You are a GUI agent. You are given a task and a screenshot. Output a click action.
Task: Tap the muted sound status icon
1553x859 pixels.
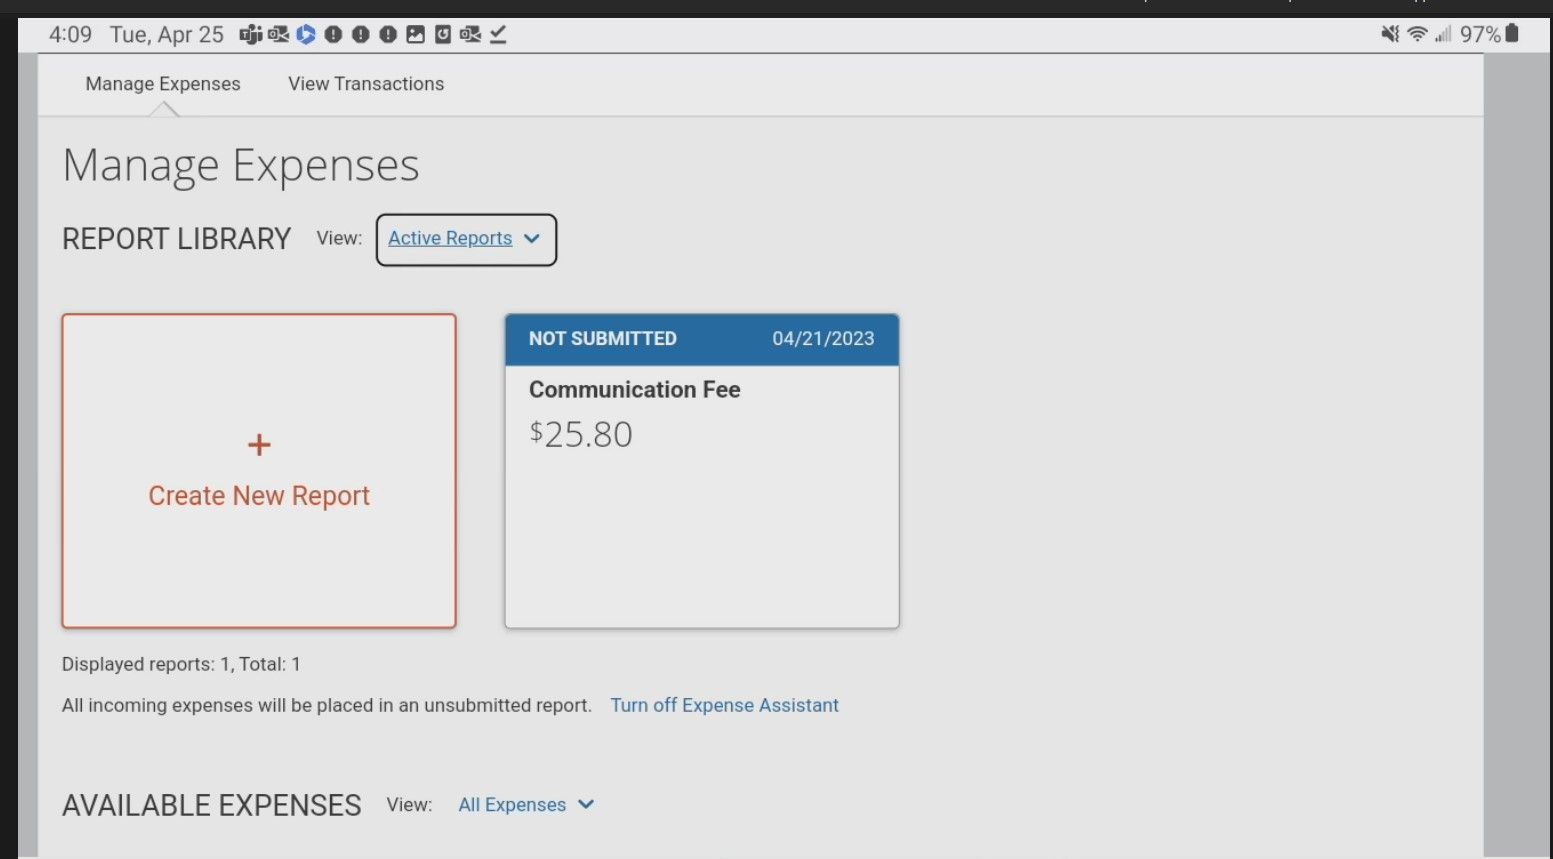(x=1390, y=35)
